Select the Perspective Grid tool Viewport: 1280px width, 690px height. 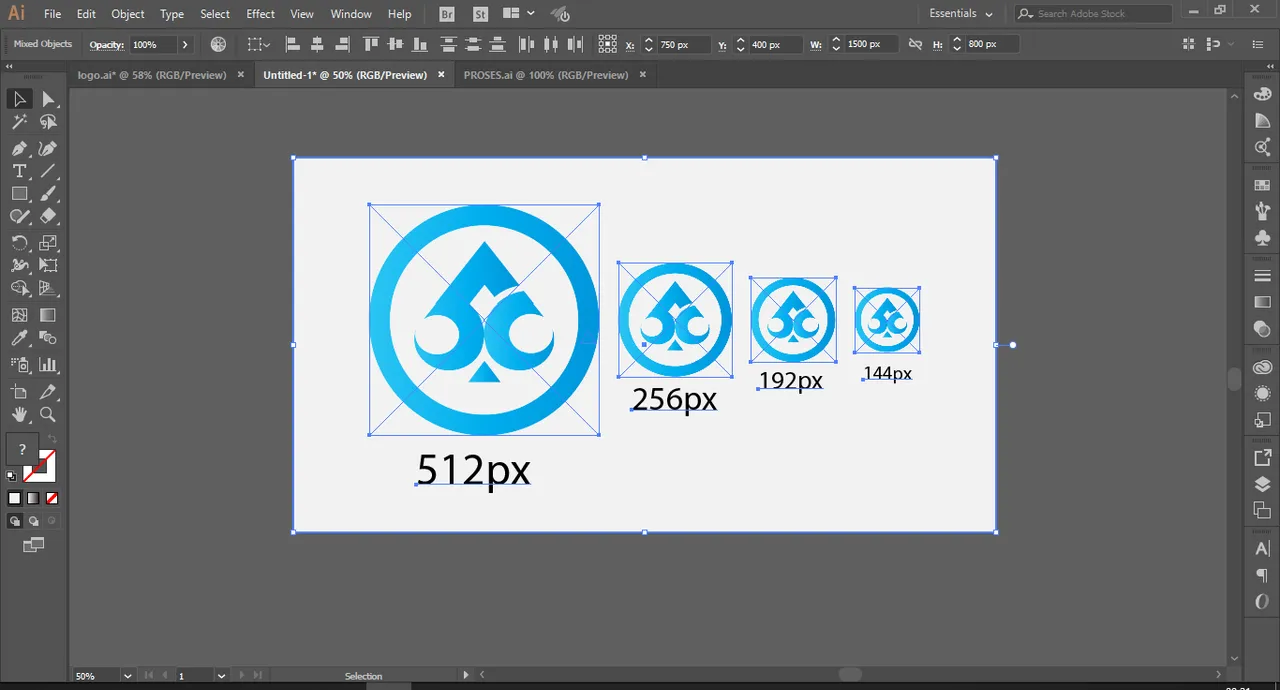point(48,289)
